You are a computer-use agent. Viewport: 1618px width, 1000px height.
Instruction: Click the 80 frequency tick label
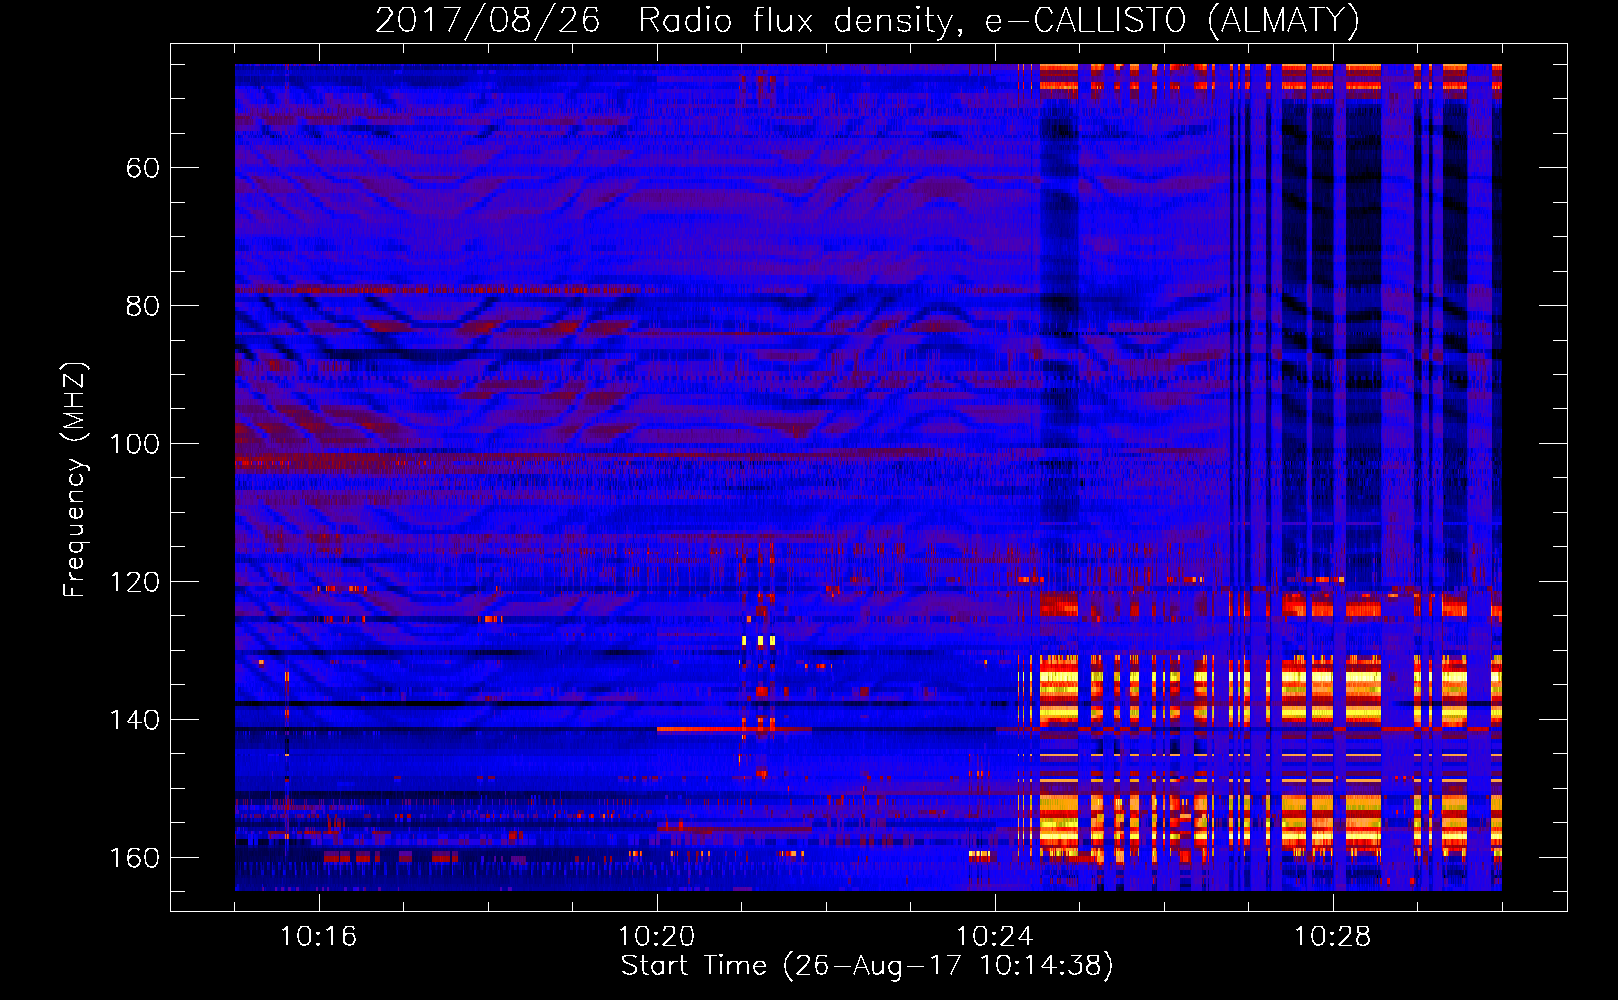click(x=142, y=306)
